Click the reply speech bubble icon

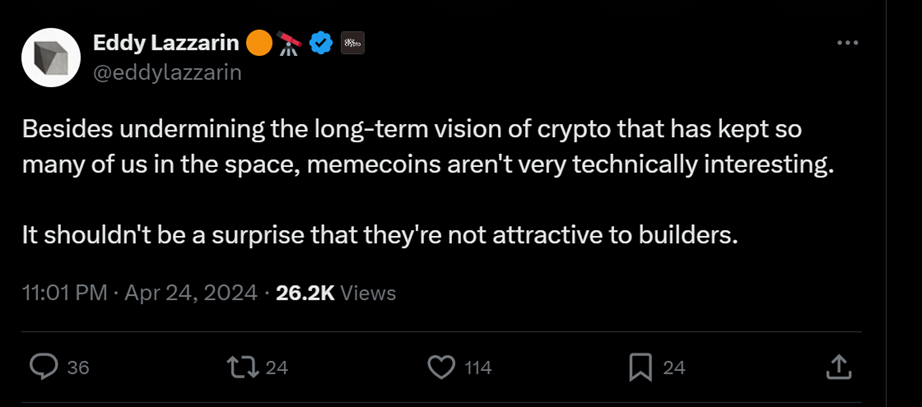pos(43,367)
